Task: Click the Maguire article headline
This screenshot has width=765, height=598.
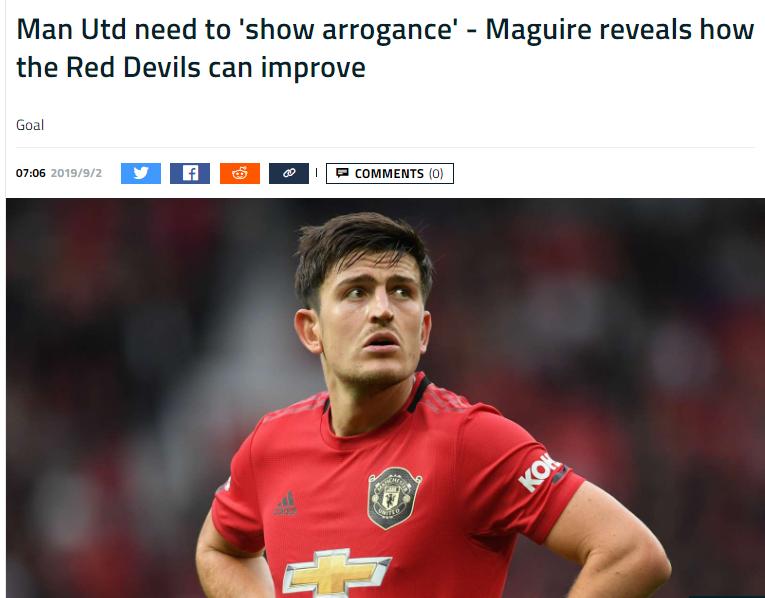Action: coord(385,48)
